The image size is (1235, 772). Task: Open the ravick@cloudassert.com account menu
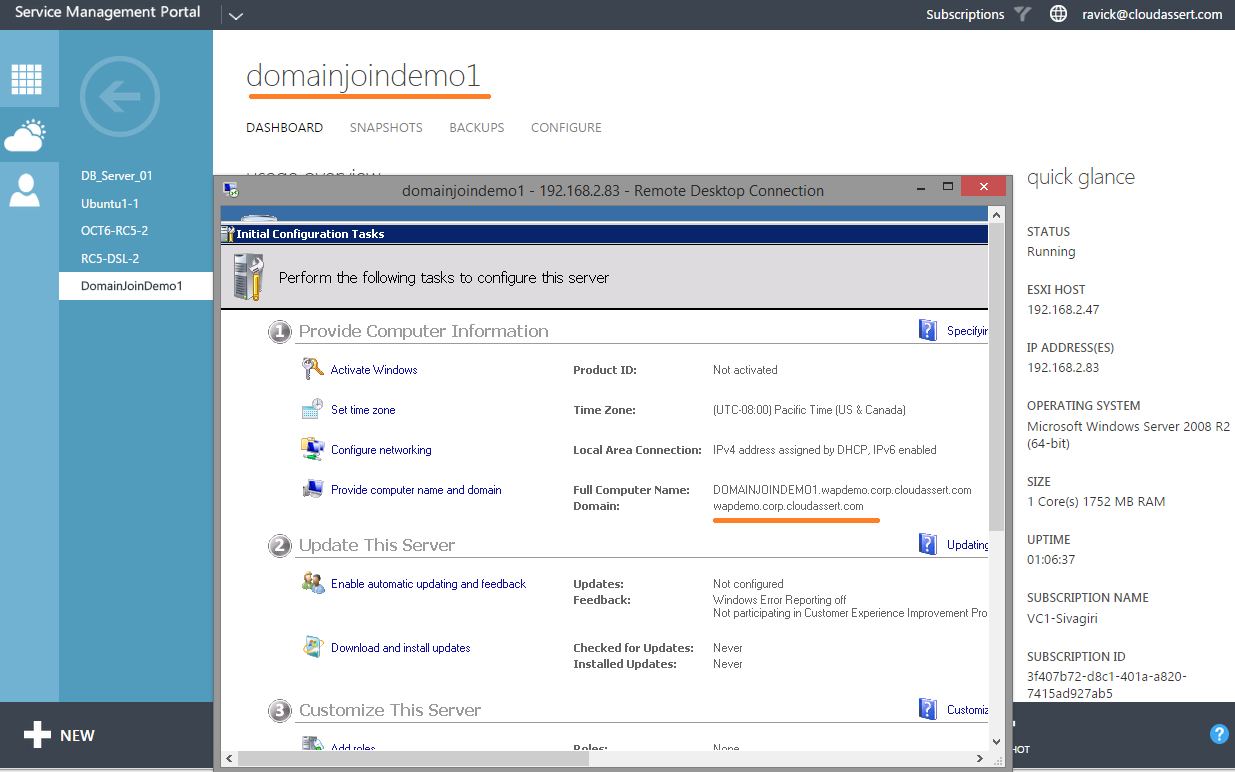[1152, 14]
